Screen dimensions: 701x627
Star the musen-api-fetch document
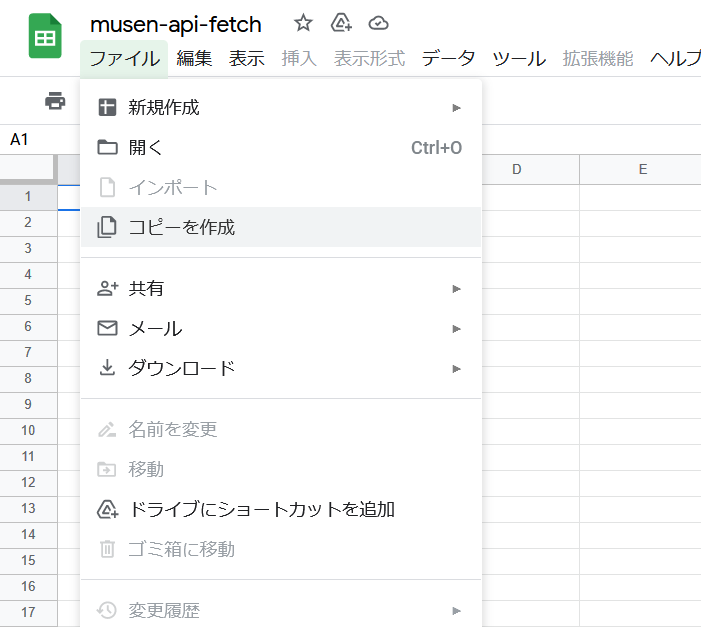tap(304, 23)
